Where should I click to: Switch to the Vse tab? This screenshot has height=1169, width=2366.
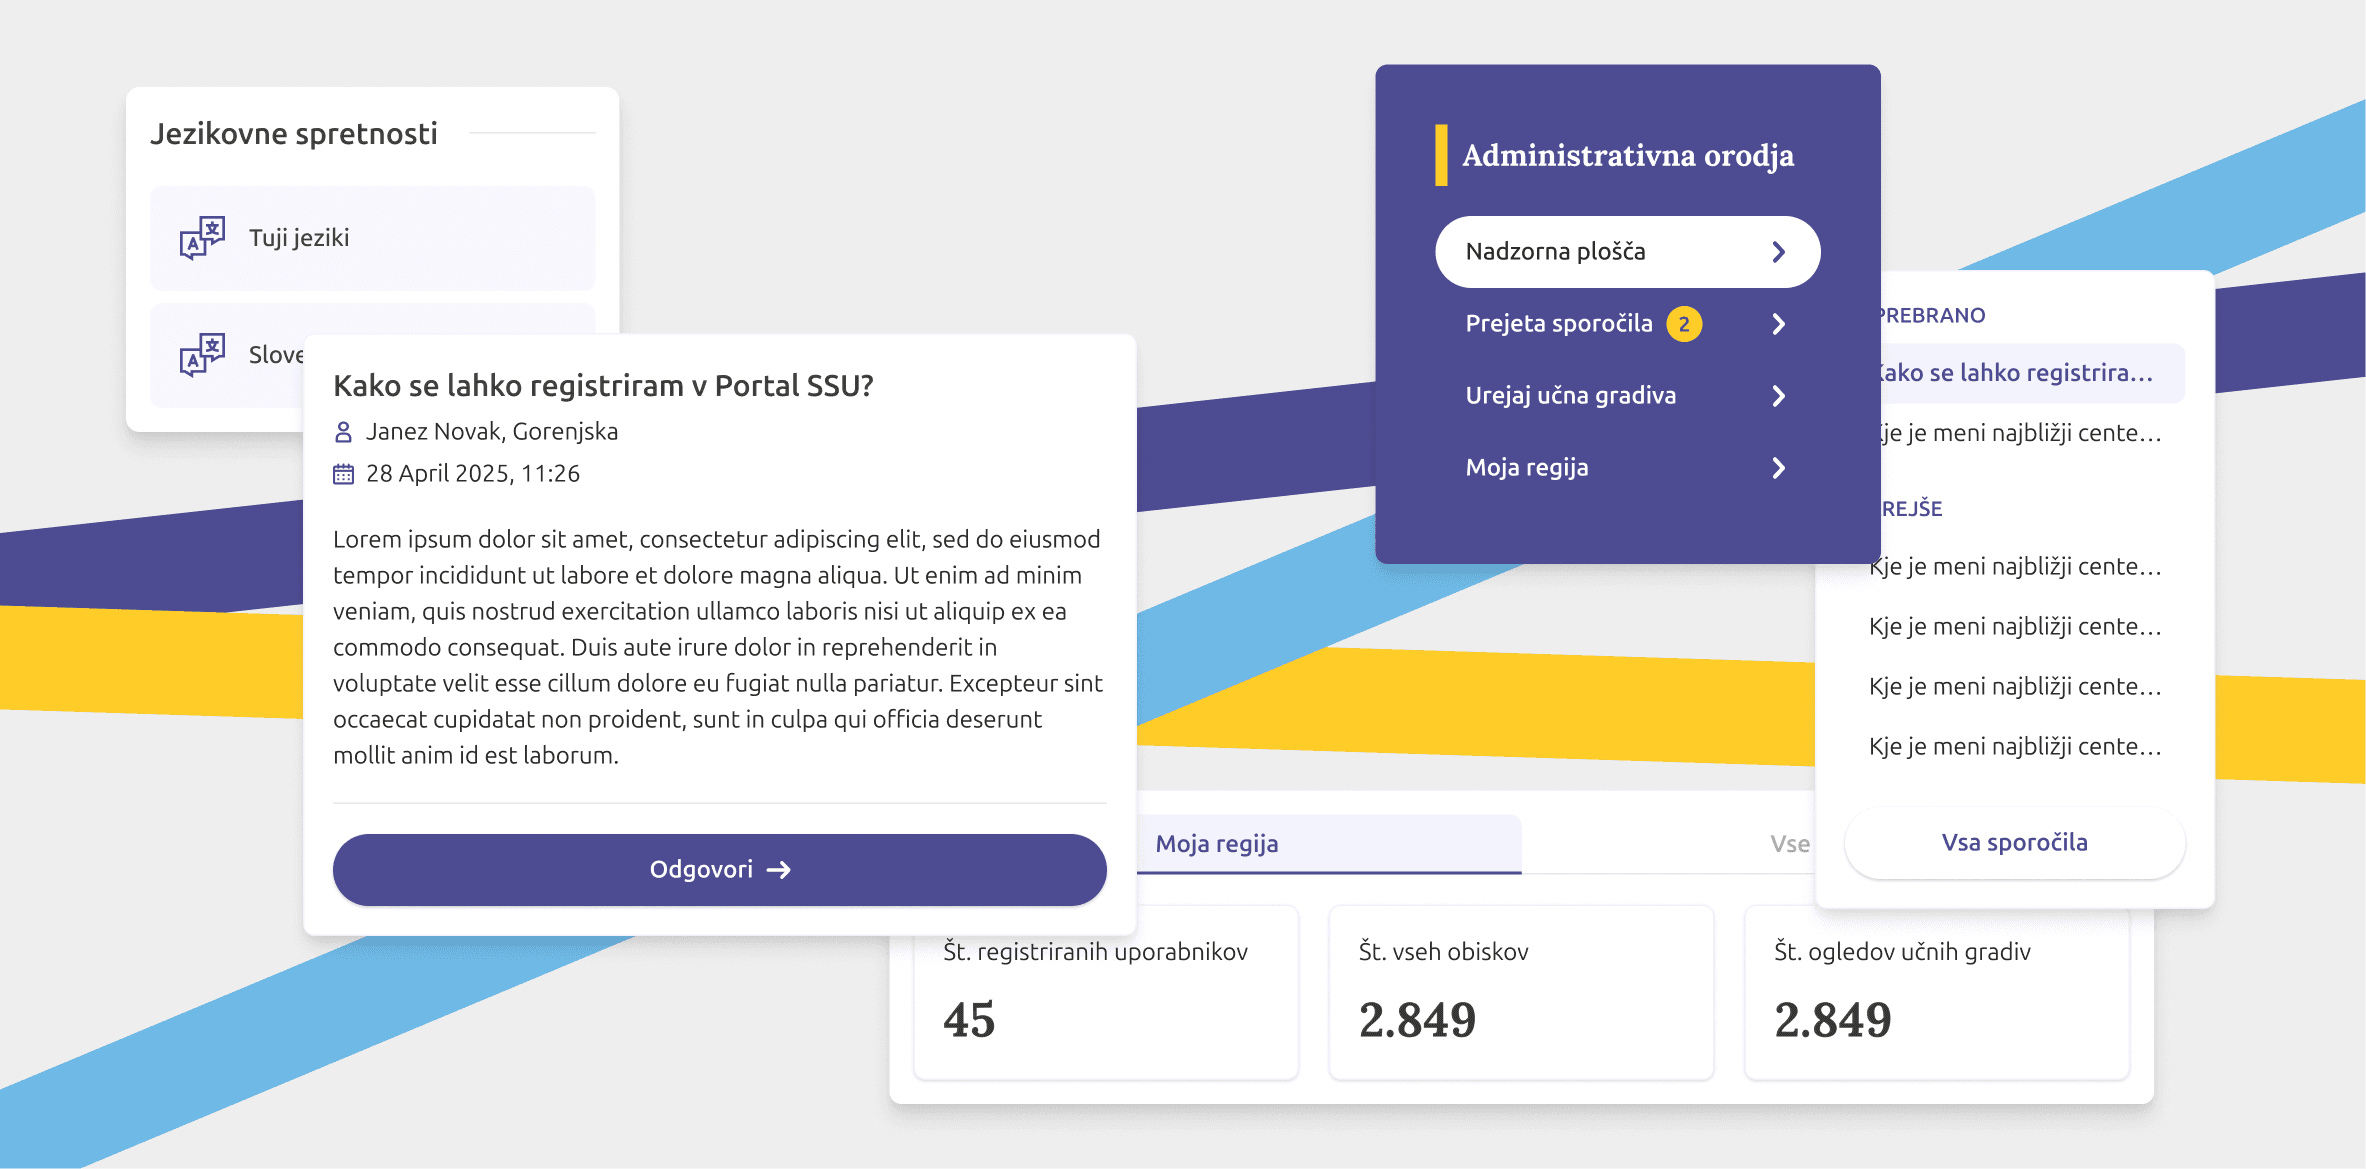tap(1789, 844)
